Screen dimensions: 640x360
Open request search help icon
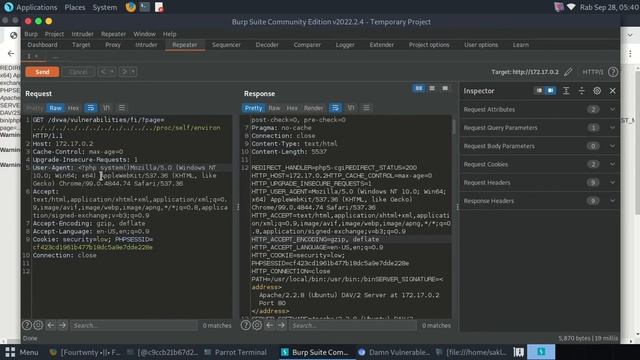[x=27, y=325]
